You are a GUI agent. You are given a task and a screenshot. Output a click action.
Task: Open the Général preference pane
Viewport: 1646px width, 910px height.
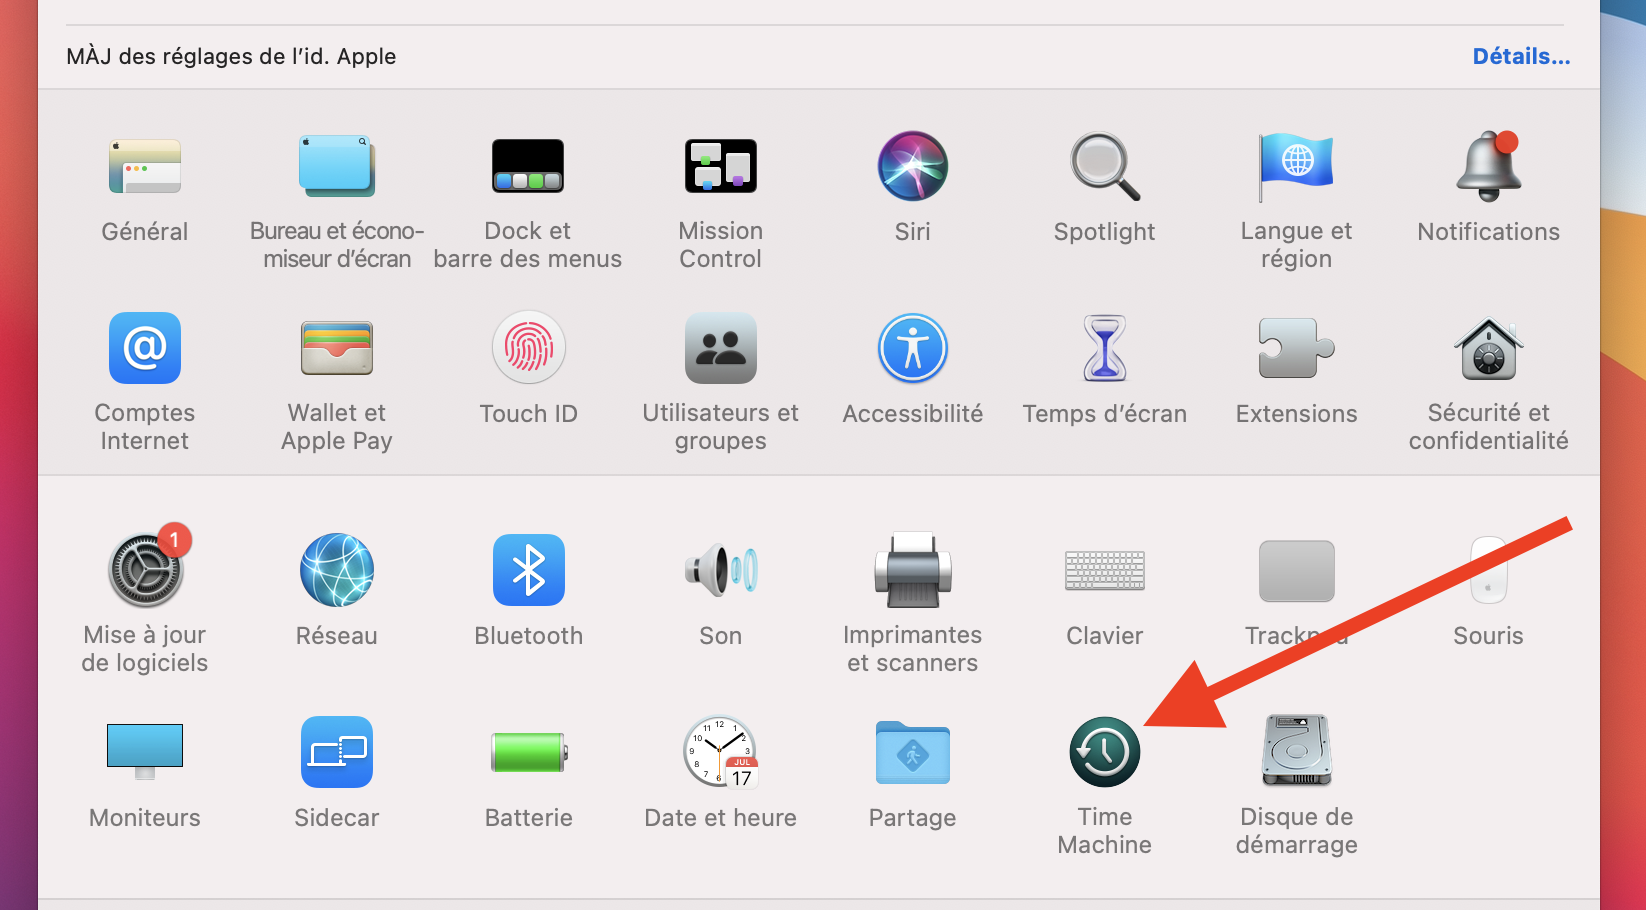[x=145, y=167]
